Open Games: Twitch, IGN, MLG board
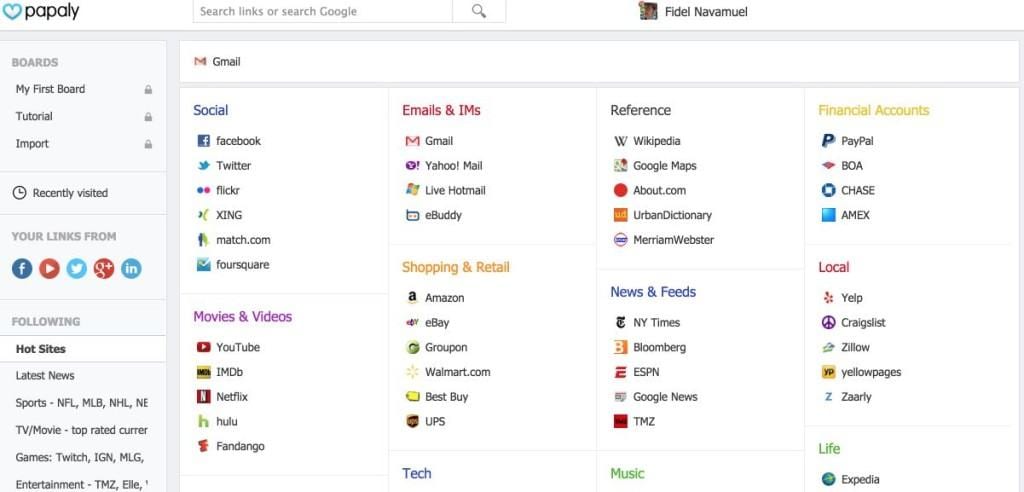This screenshot has height=492, width=1024. pyautogui.click(x=80, y=457)
